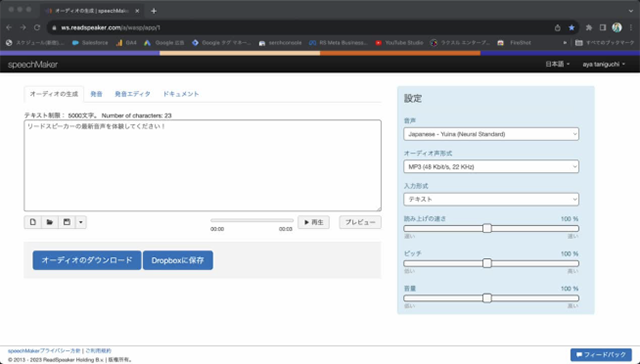This screenshot has width=640, height=364.
Task: Click the share icon in the address bar
Action: [558, 28]
